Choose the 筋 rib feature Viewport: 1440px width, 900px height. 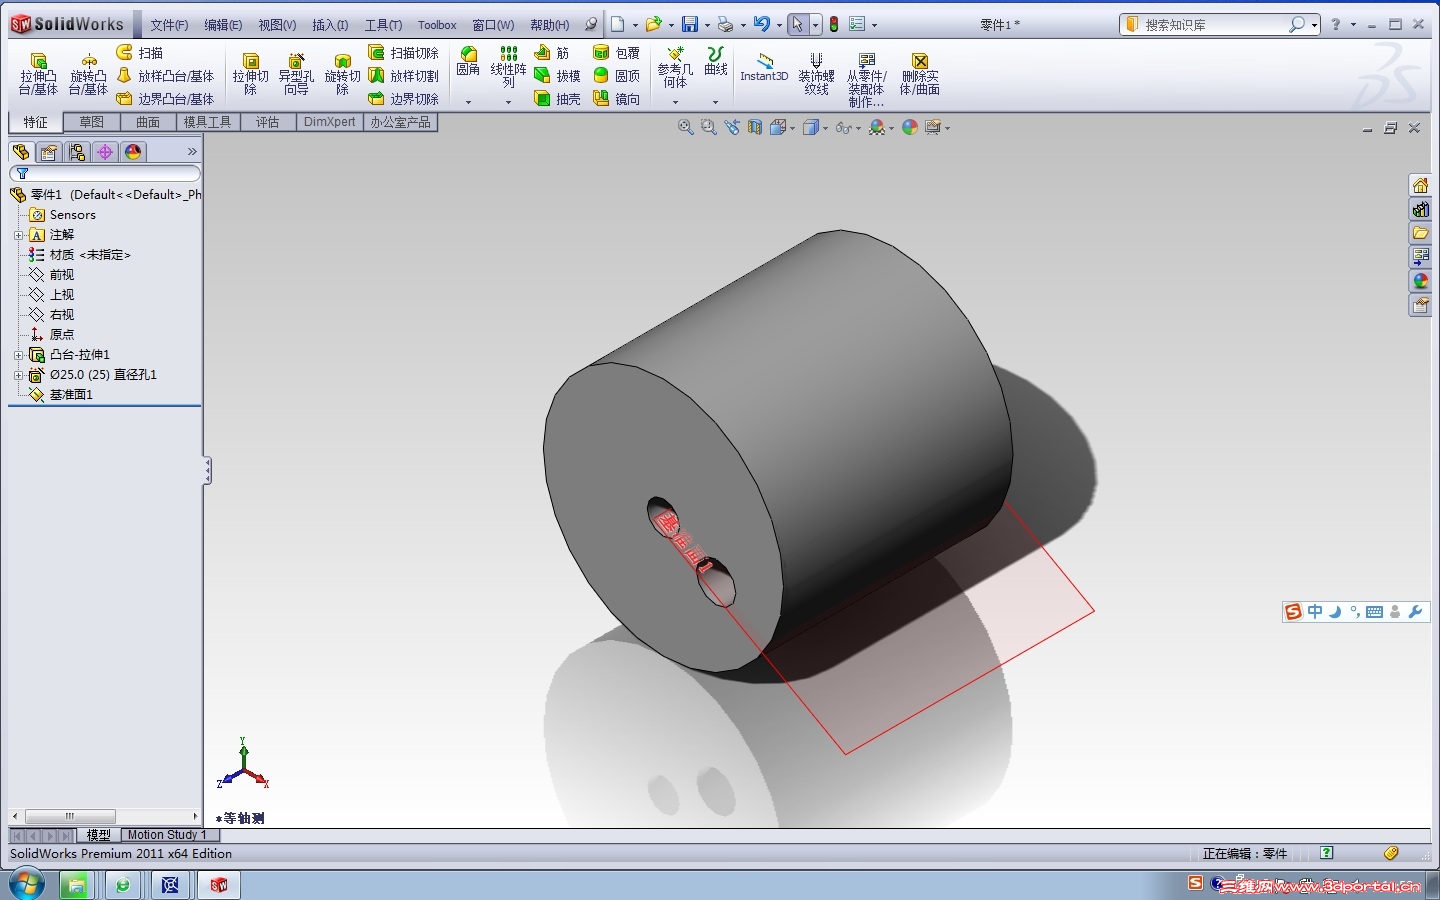coord(552,52)
